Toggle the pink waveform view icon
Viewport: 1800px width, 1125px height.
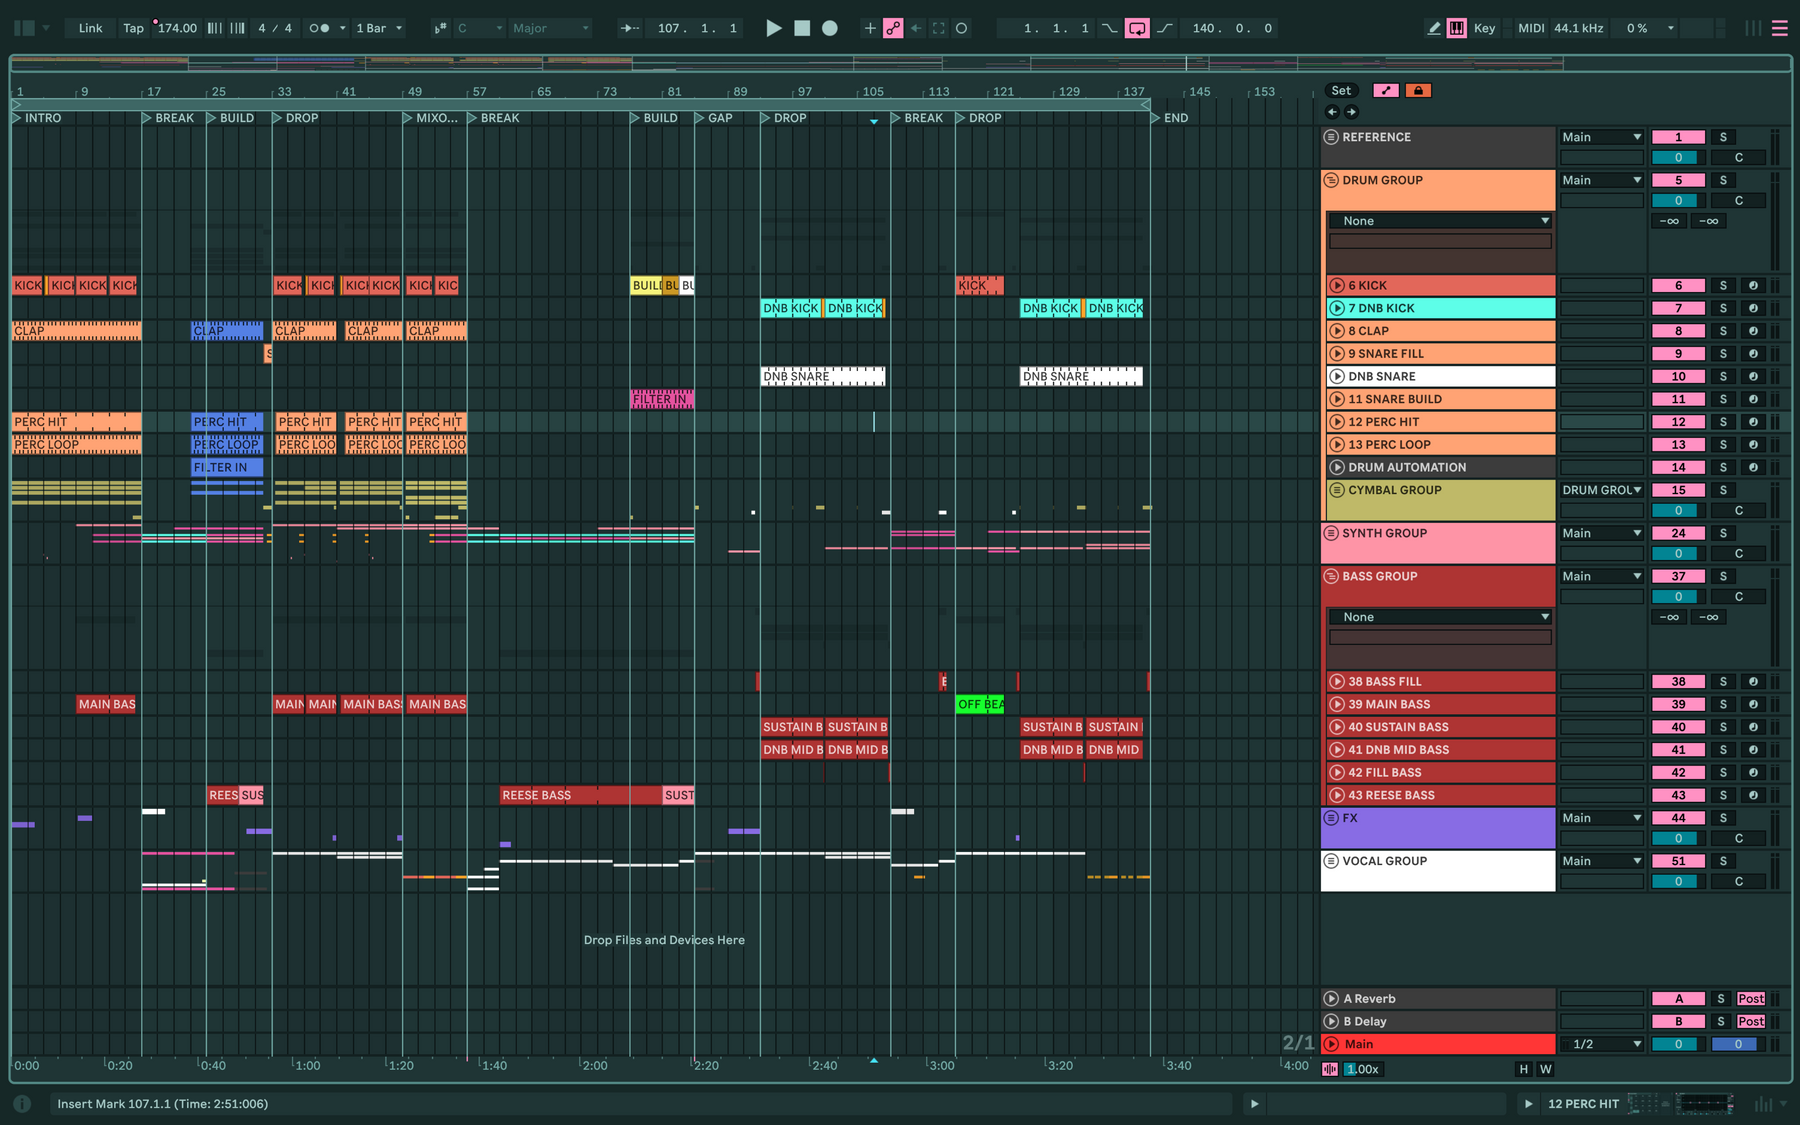coord(1330,1069)
